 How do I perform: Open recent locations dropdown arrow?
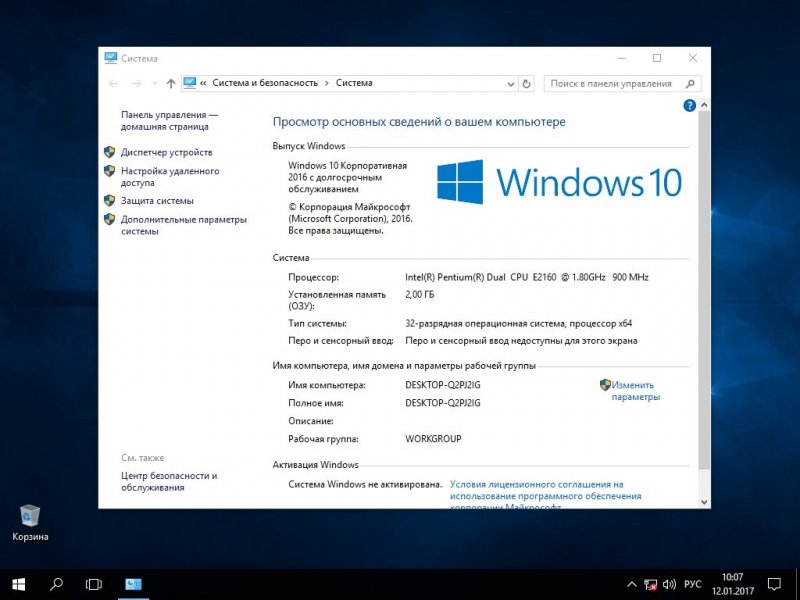(154, 84)
